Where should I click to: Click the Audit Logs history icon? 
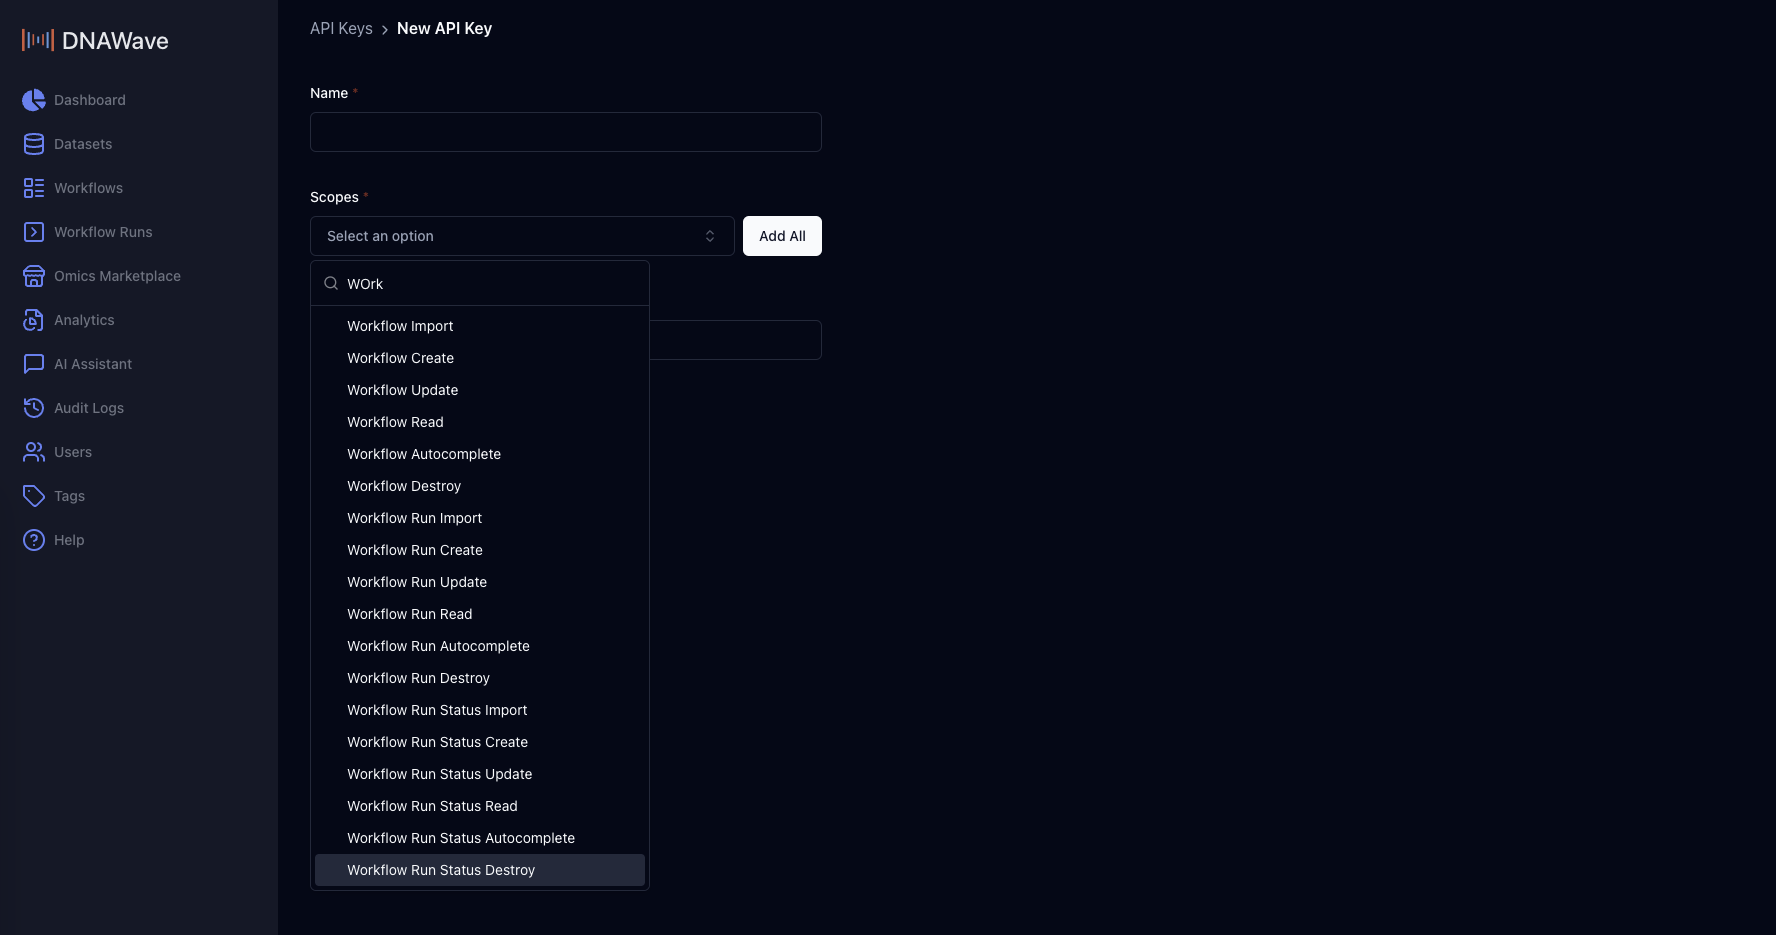click(x=33, y=407)
